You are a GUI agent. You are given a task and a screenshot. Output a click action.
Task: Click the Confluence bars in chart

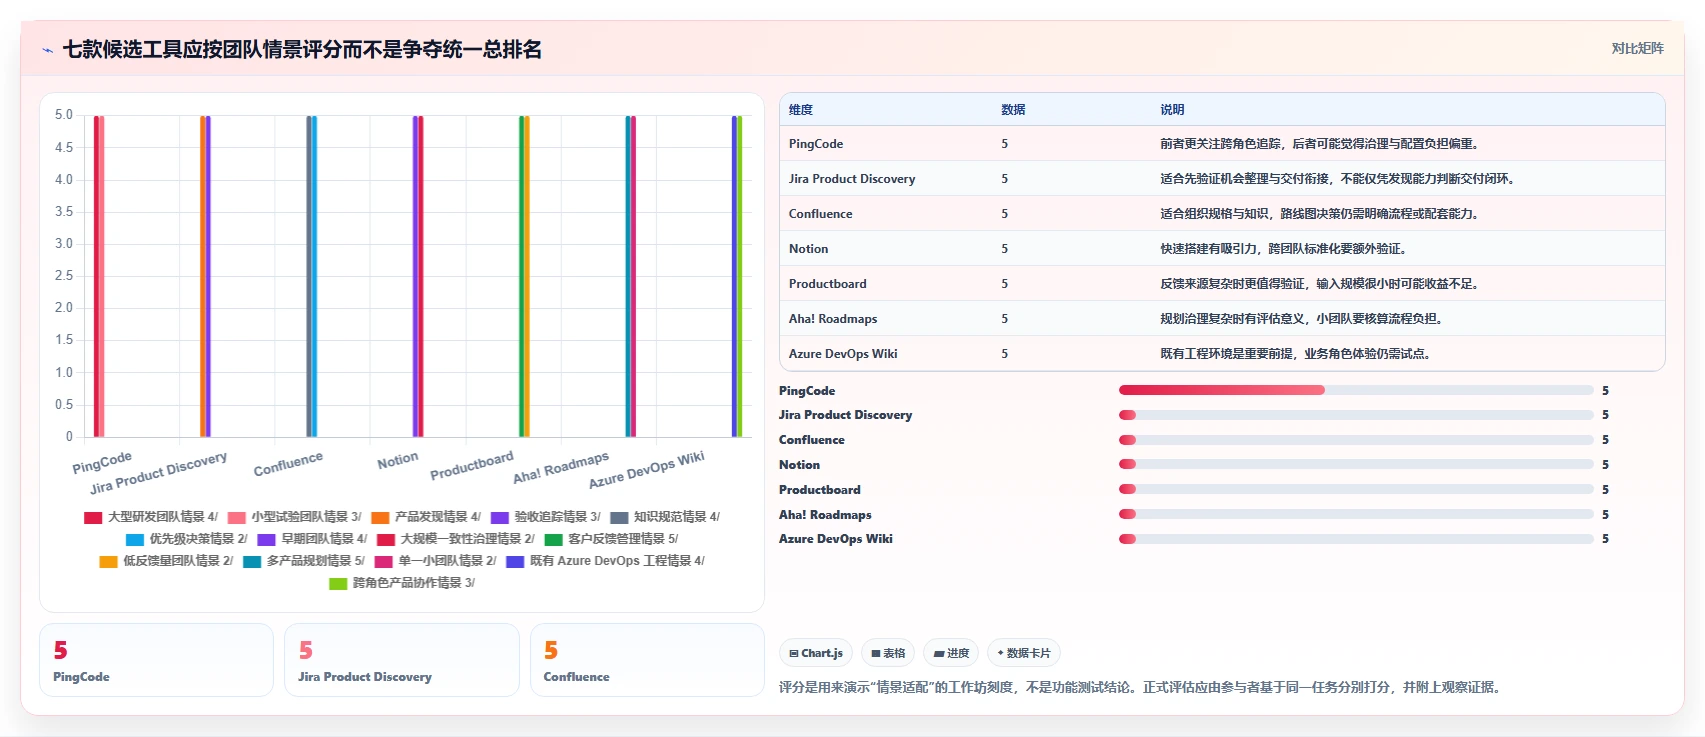click(x=312, y=276)
